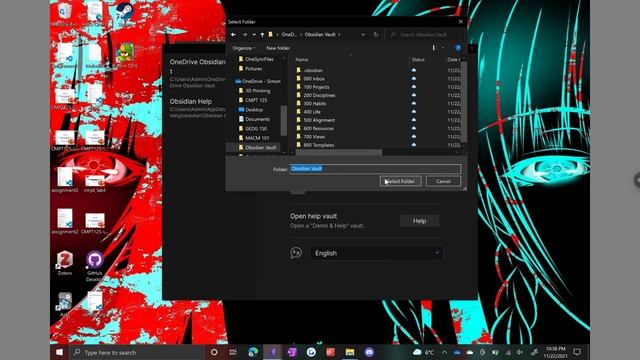Go back using the dialog's back arrow

[233, 35]
